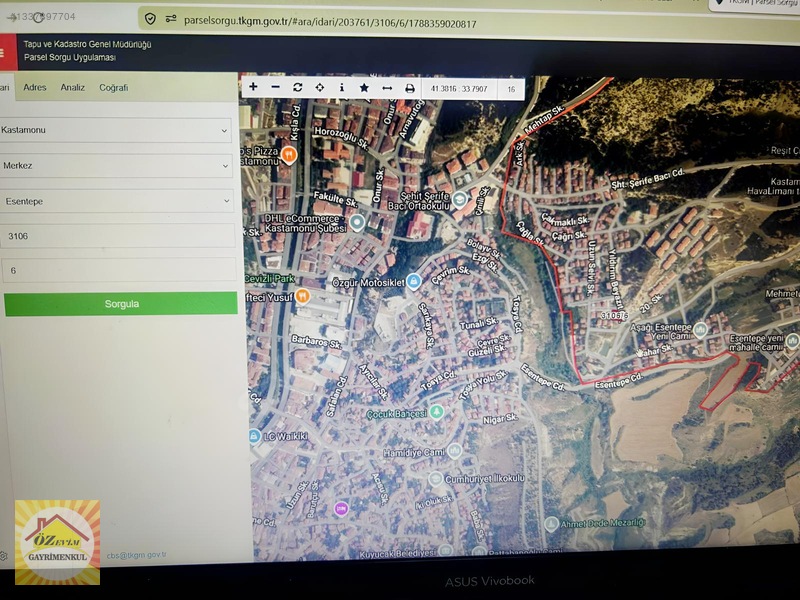The width and height of the screenshot is (800, 600).
Task: Click the restaurant pin near Pizza Kastamonu
Action: (x=289, y=154)
